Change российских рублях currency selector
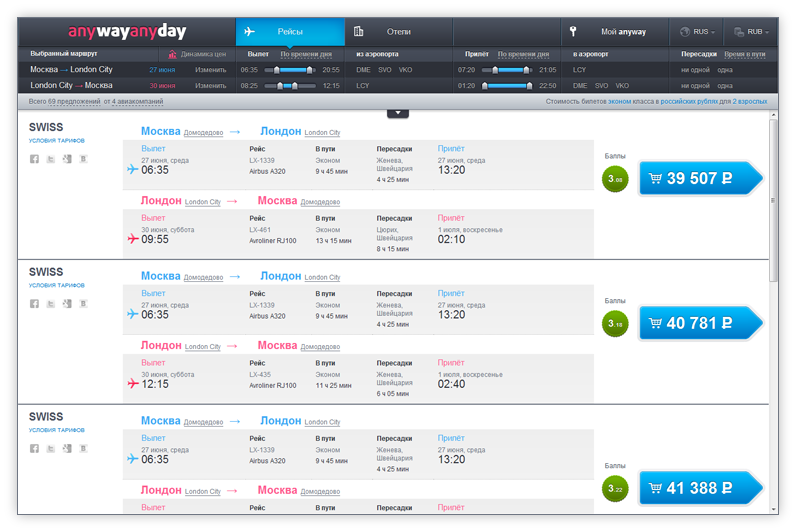 [689, 102]
